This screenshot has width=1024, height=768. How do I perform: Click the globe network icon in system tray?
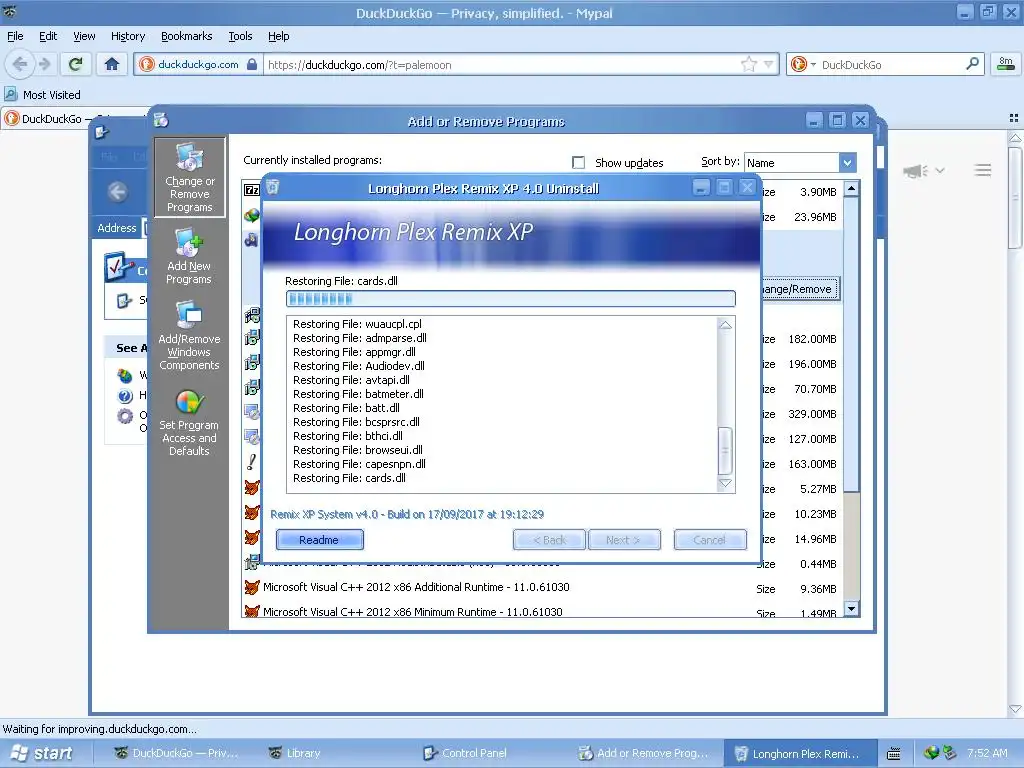pos(930,753)
